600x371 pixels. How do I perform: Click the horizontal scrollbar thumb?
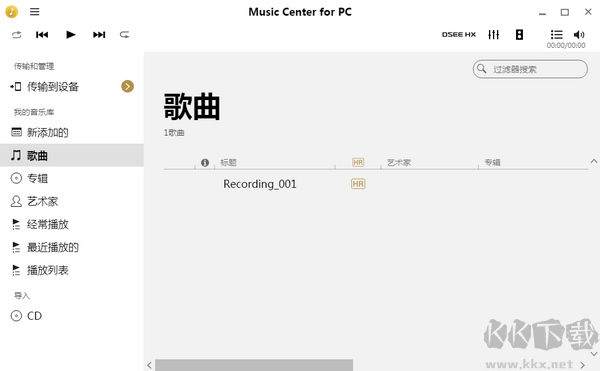pyautogui.click(x=254, y=365)
